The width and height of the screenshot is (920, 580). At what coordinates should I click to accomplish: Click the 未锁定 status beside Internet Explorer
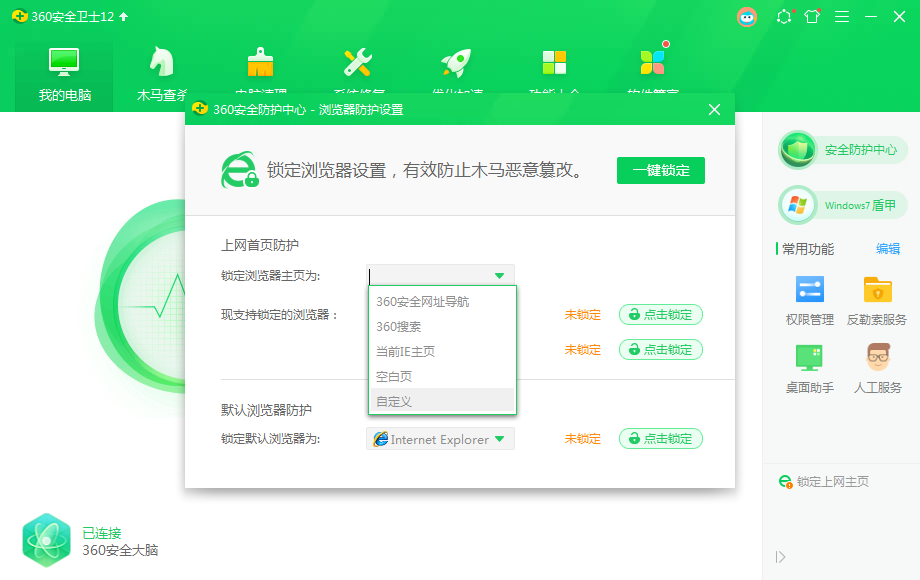pos(583,439)
